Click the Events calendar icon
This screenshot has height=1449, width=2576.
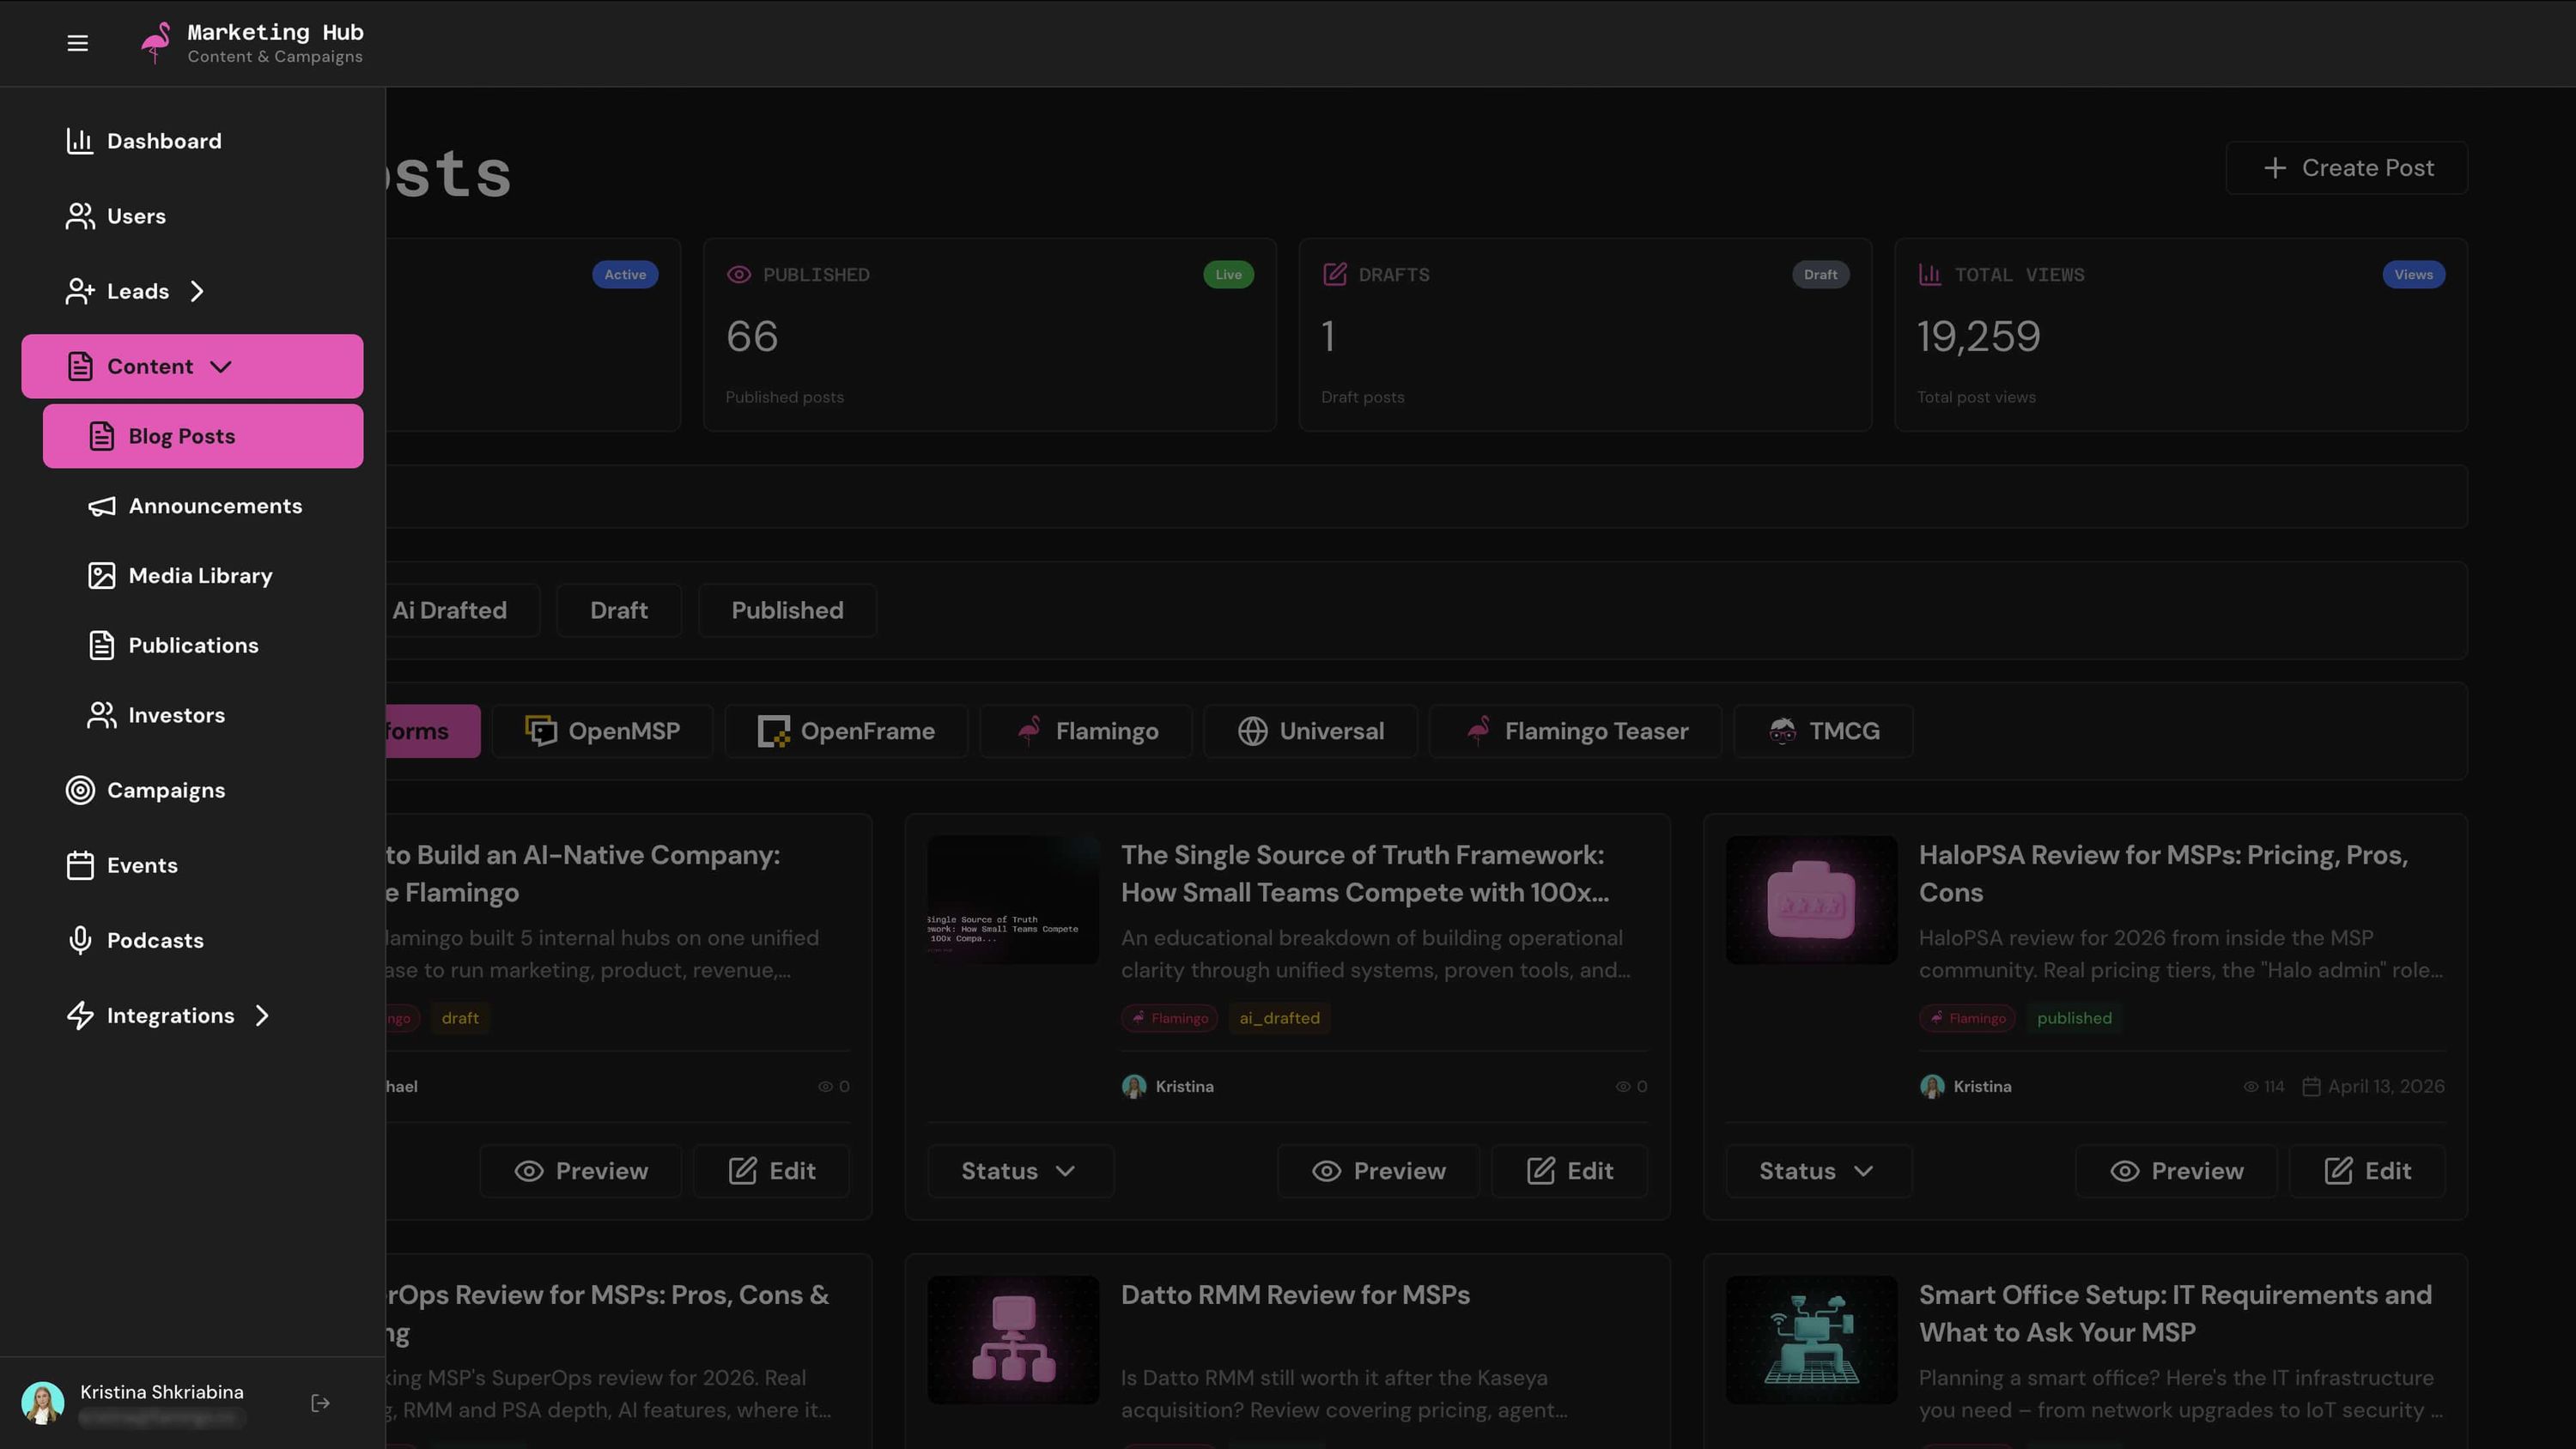80,865
